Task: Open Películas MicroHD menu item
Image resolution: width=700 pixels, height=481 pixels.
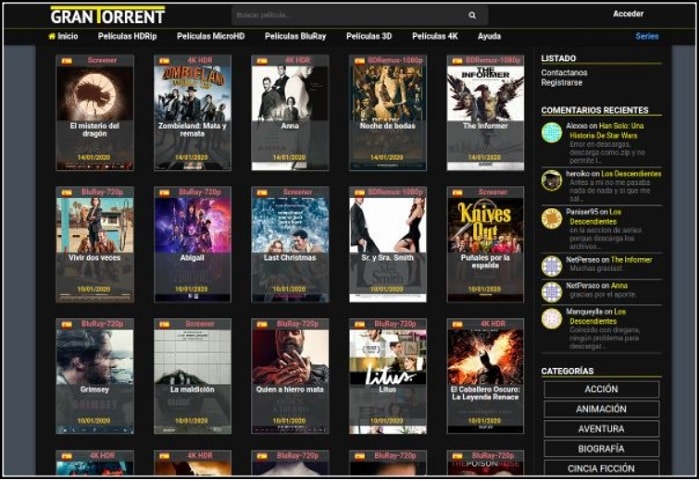Action: (x=211, y=36)
